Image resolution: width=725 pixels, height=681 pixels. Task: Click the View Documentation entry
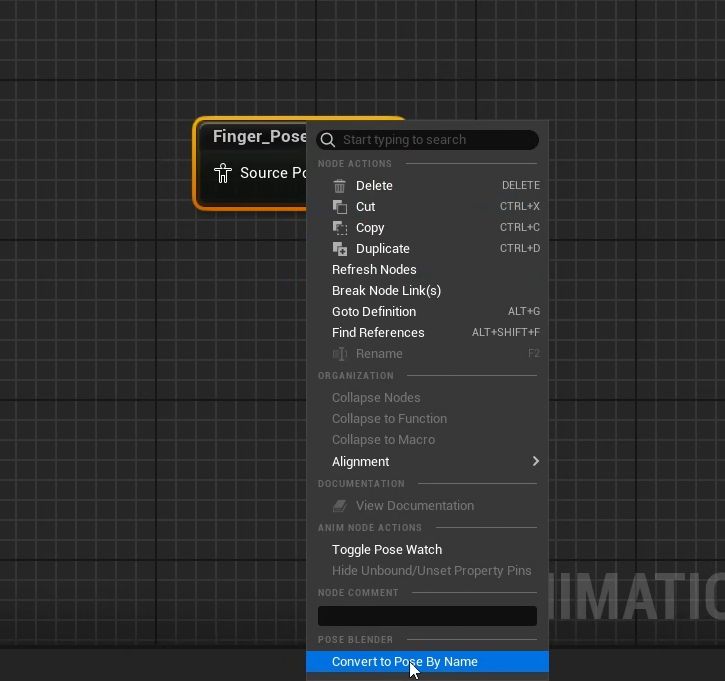pos(428,506)
